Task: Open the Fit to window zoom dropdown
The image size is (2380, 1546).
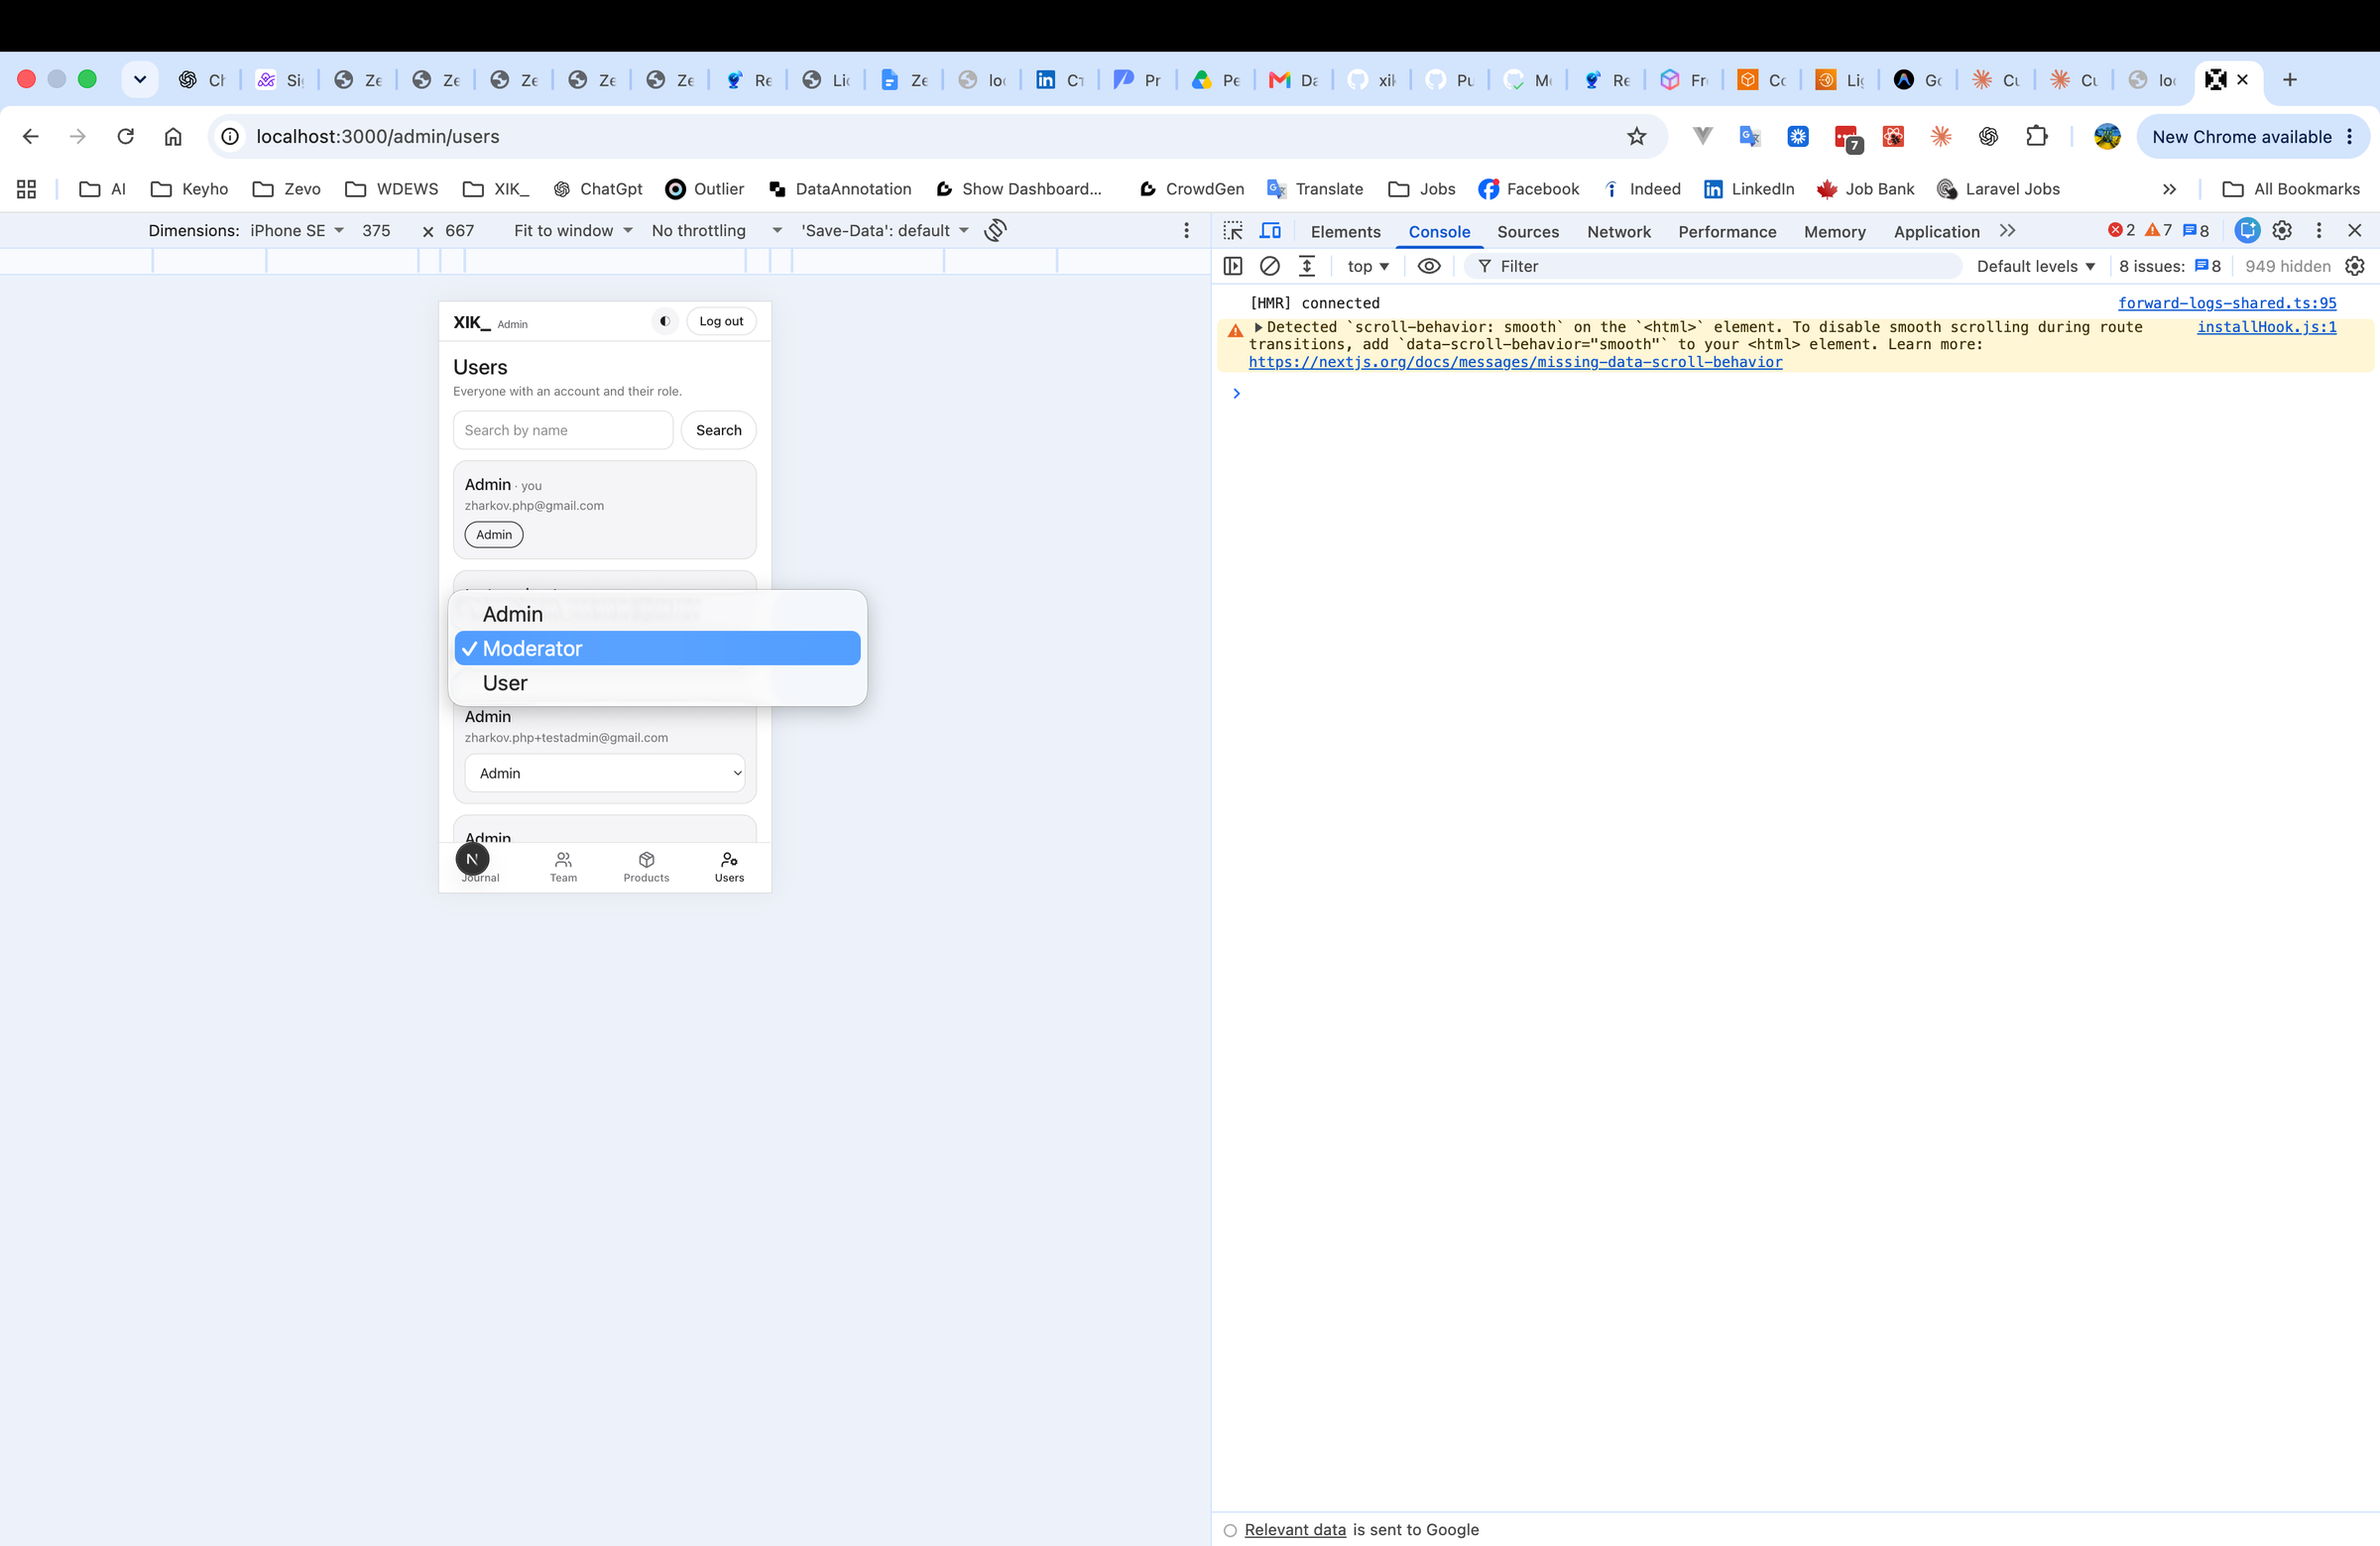Action: [573, 231]
